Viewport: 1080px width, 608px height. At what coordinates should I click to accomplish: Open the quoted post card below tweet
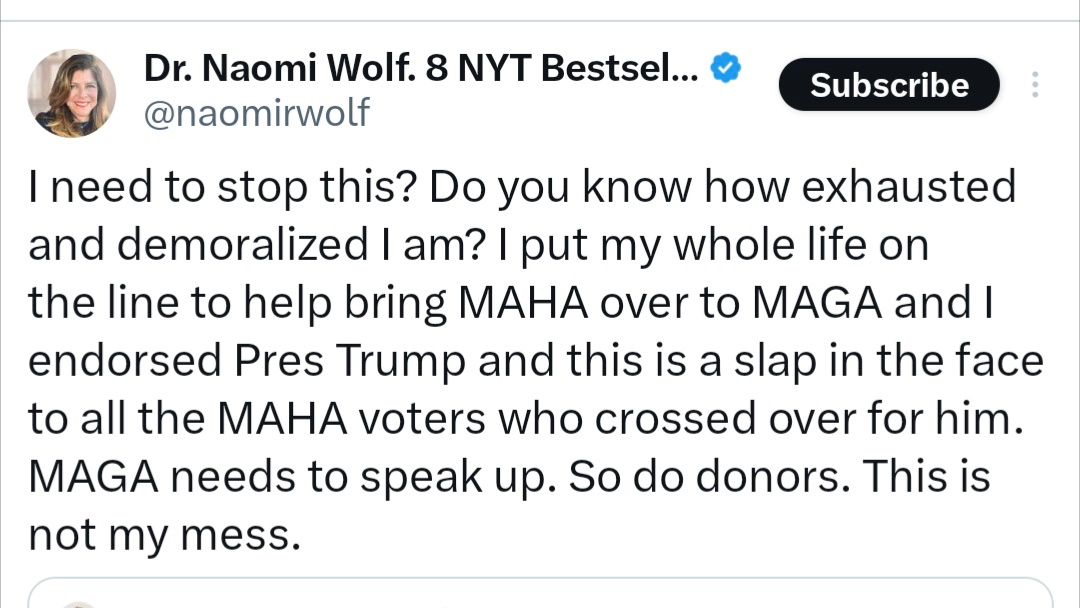(540, 593)
